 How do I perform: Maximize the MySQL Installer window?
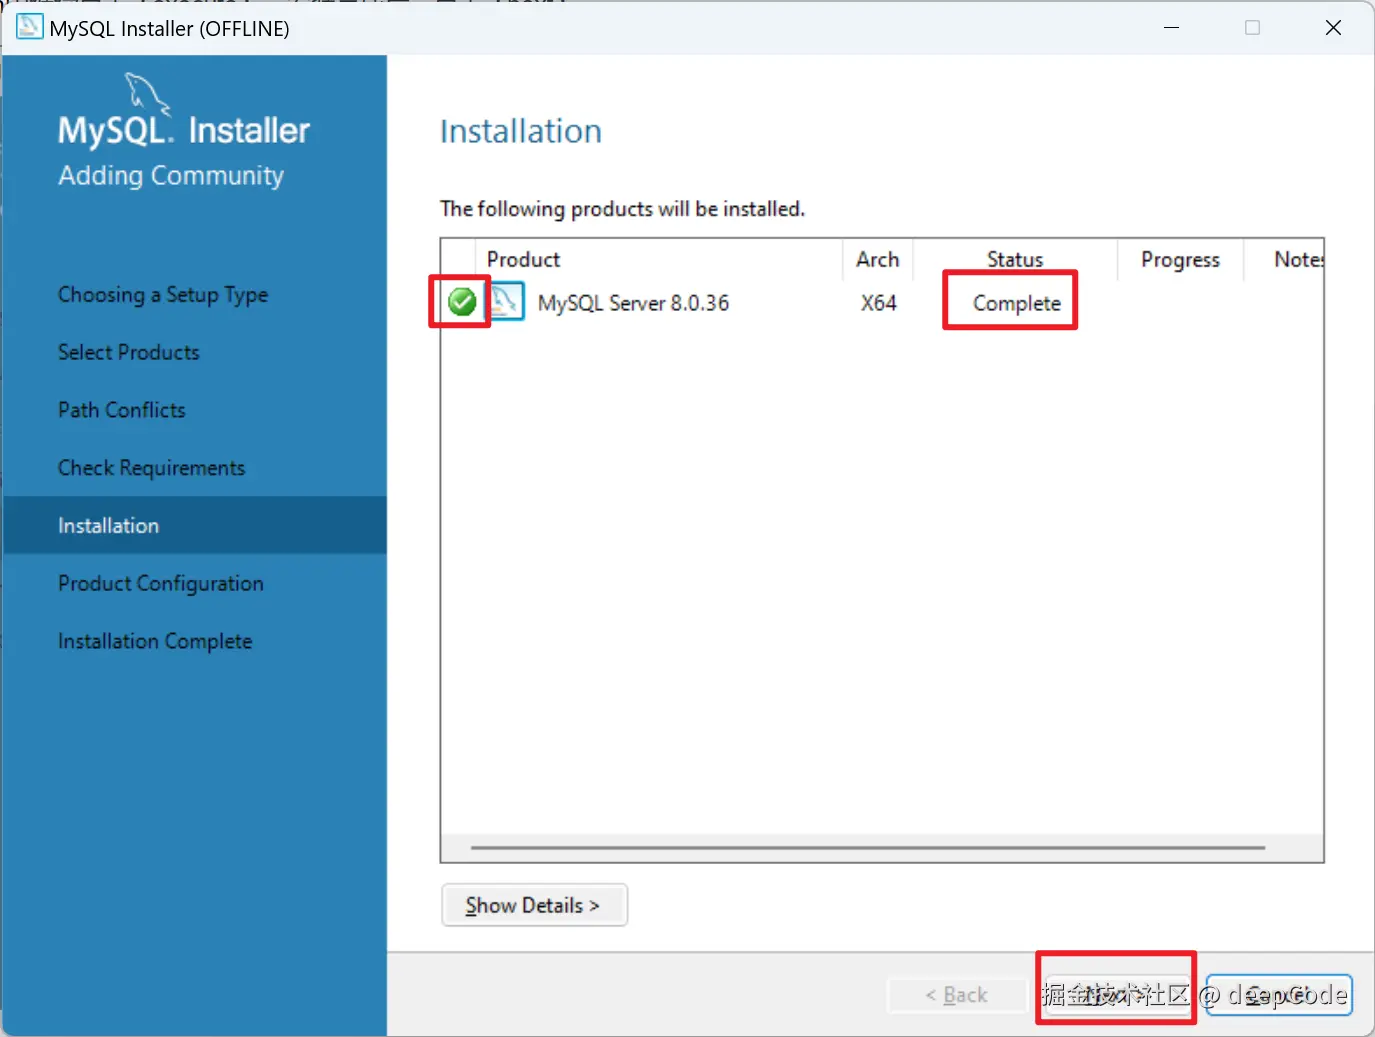(x=1252, y=28)
